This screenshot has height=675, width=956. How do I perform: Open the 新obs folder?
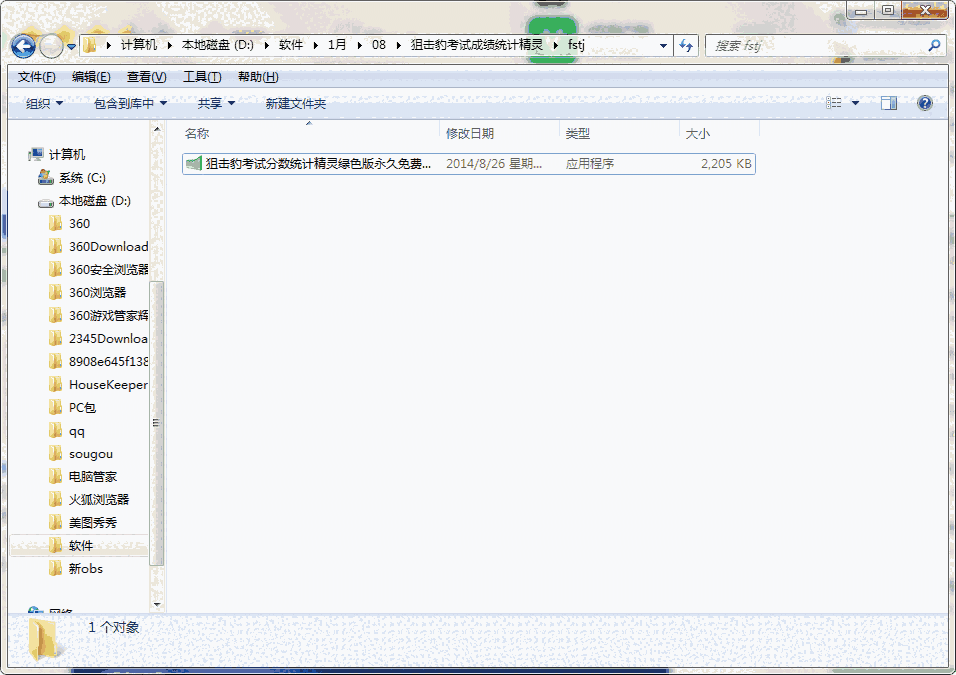(x=86, y=568)
